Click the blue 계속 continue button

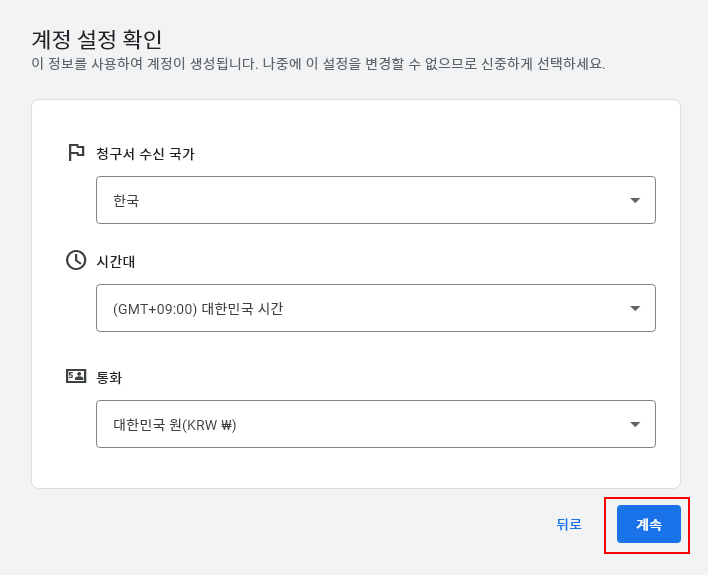tap(648, 524)
